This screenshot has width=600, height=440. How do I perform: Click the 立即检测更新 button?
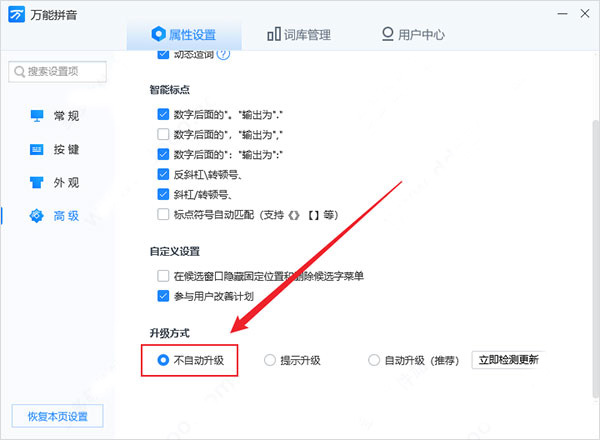coord(508,360)
